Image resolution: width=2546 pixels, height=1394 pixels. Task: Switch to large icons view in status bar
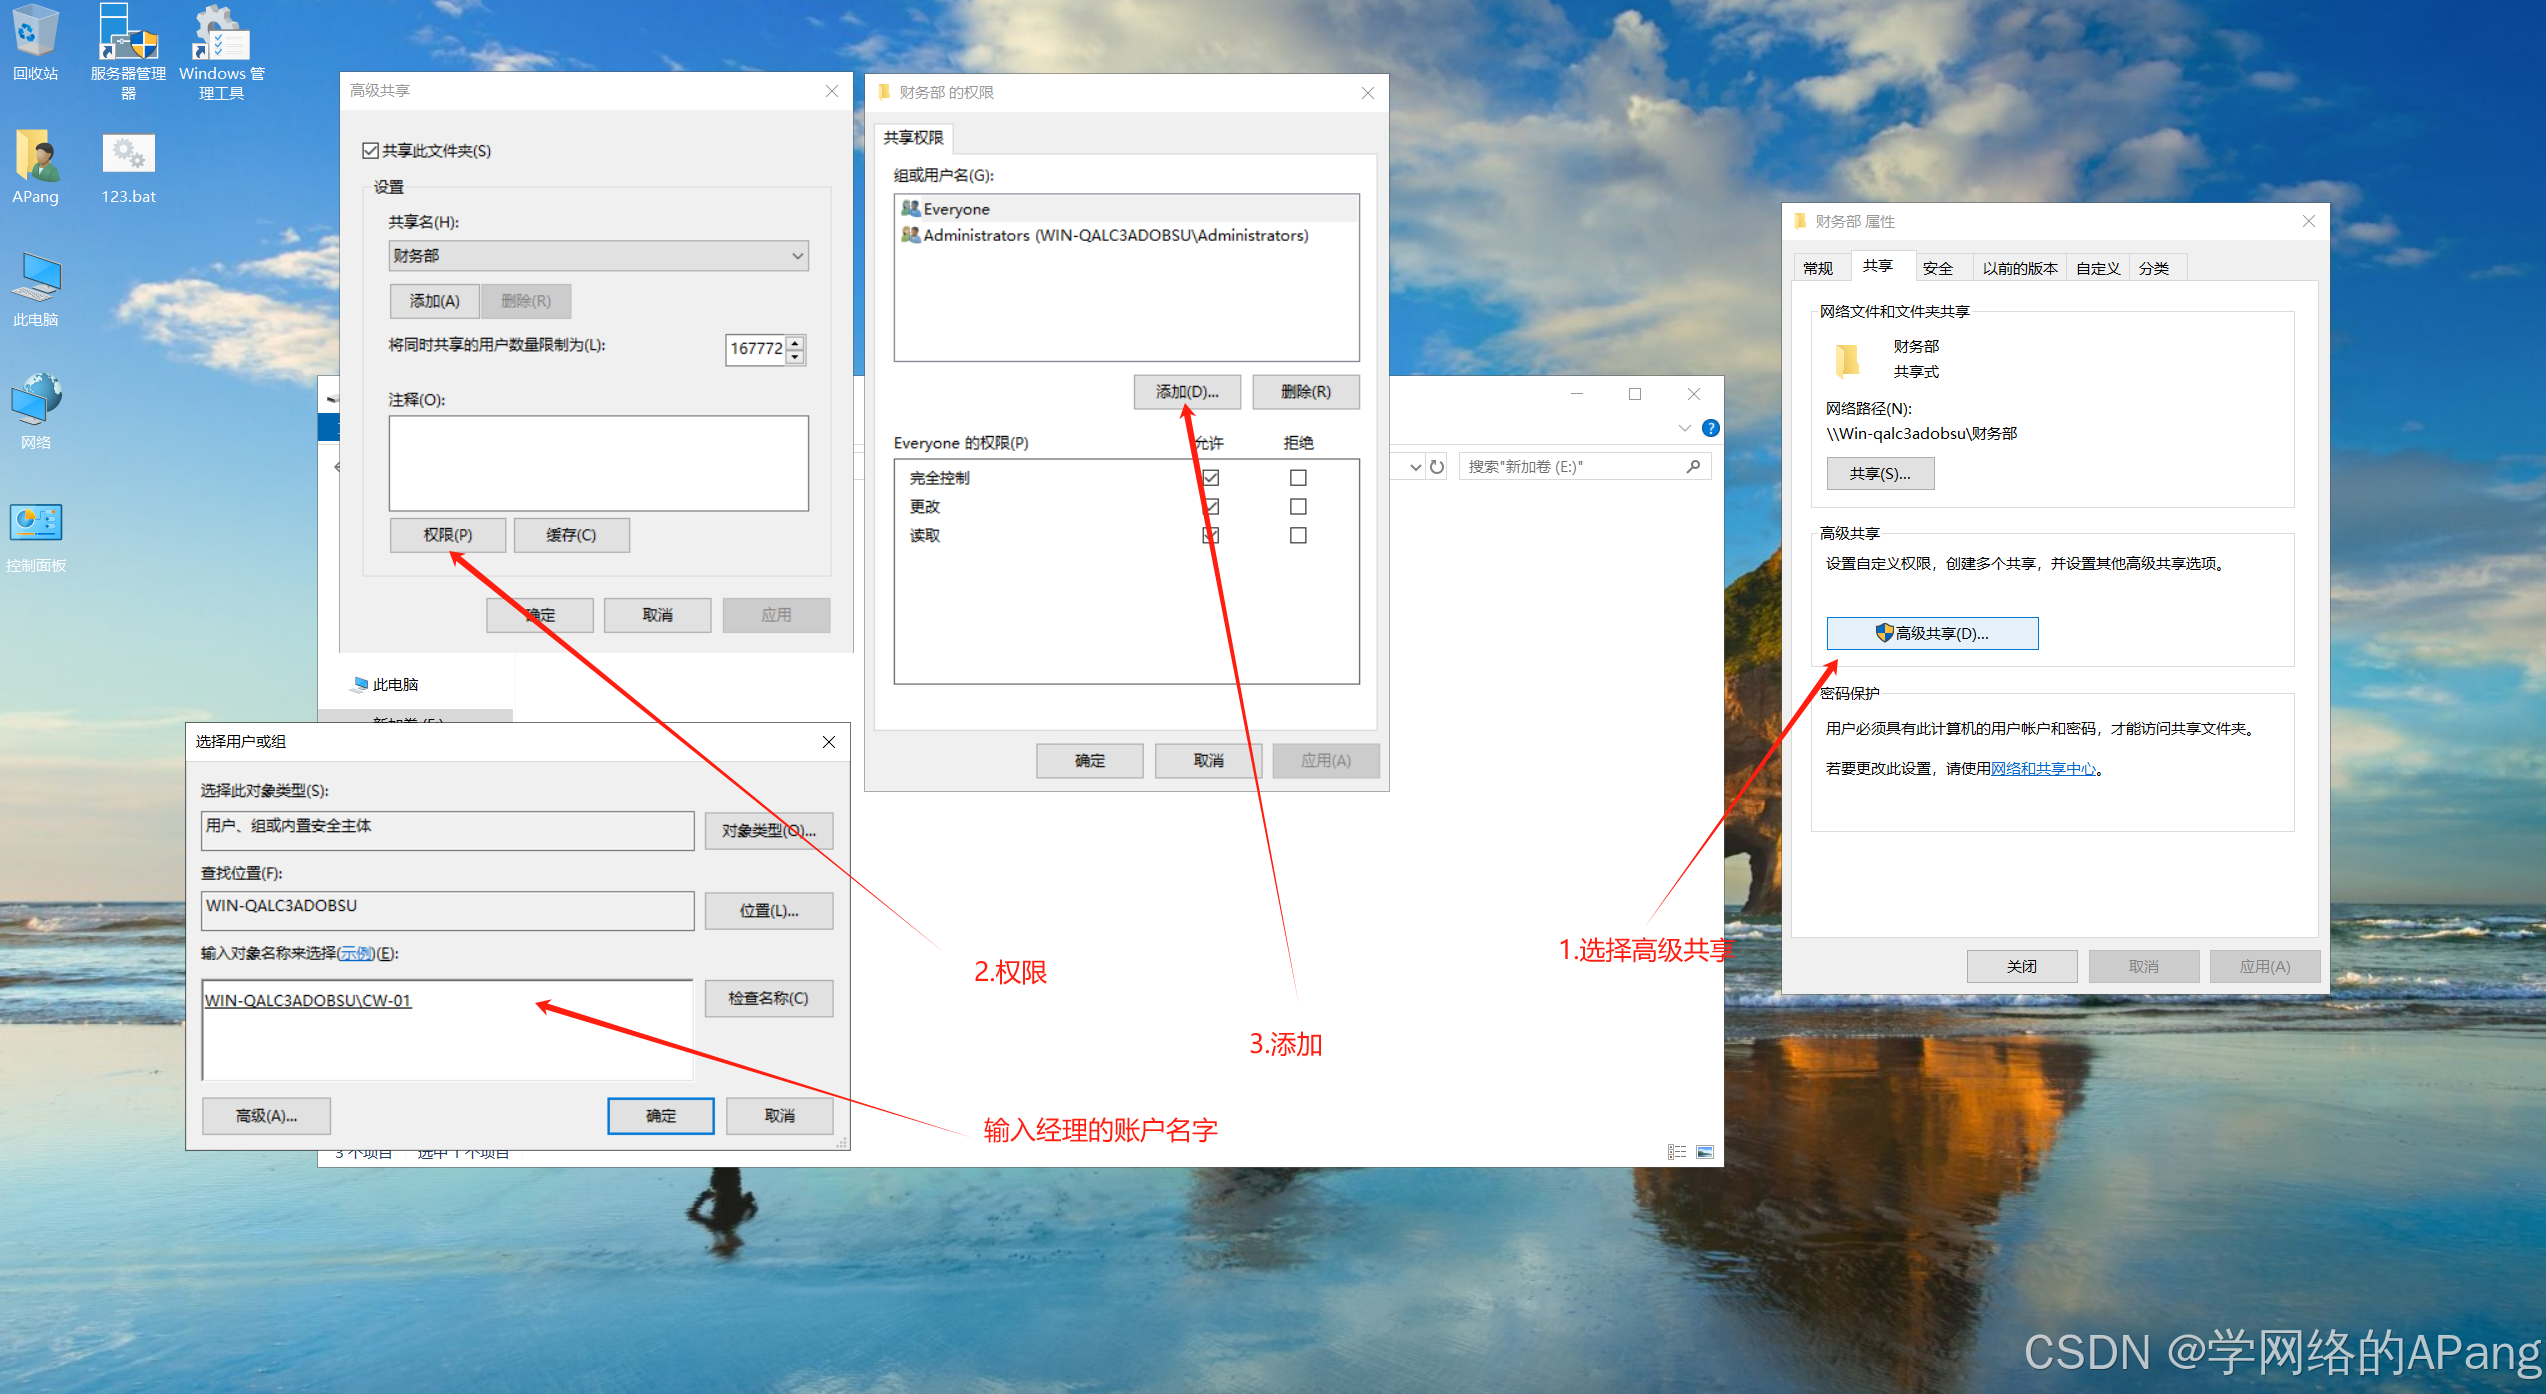coord(1705,1152)
